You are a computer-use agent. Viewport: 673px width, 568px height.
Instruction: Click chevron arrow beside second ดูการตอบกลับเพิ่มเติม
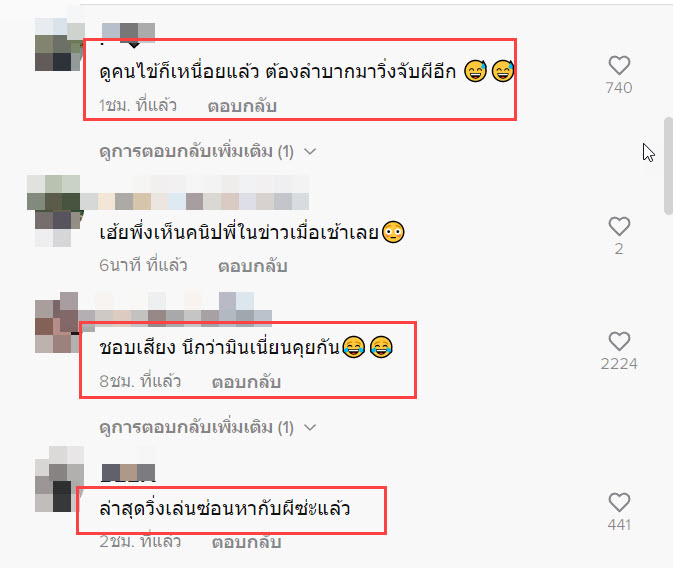(x=310, y=427)
